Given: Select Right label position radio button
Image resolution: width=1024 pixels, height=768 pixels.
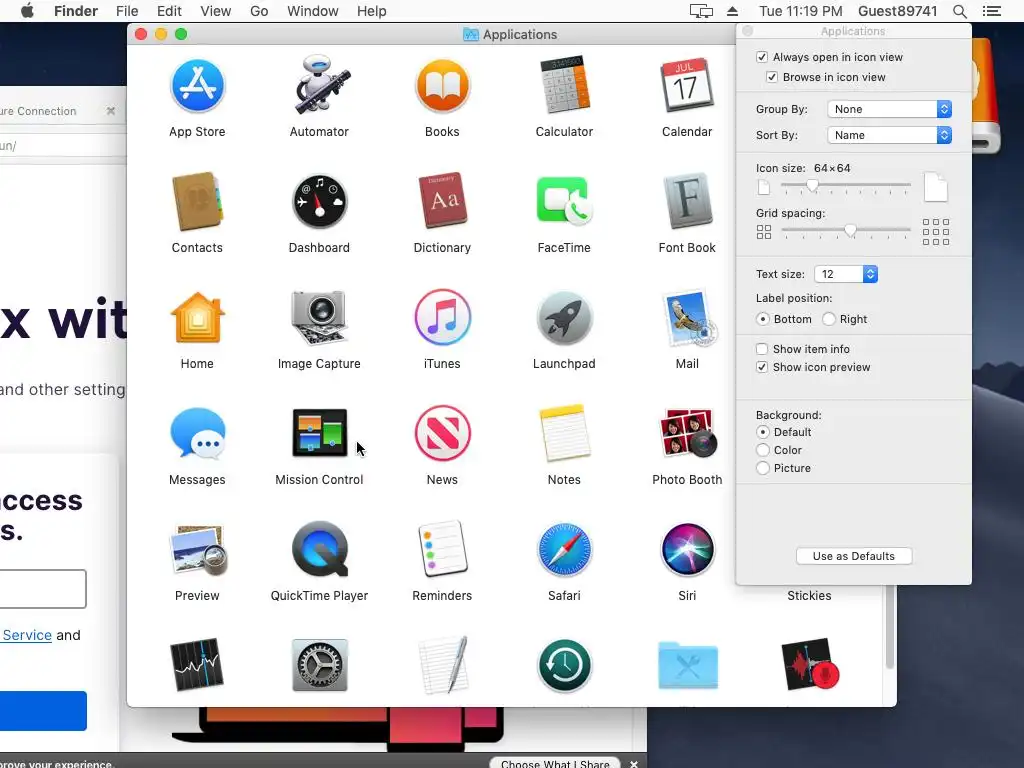Looking at the screenshot, I should 829,319.
